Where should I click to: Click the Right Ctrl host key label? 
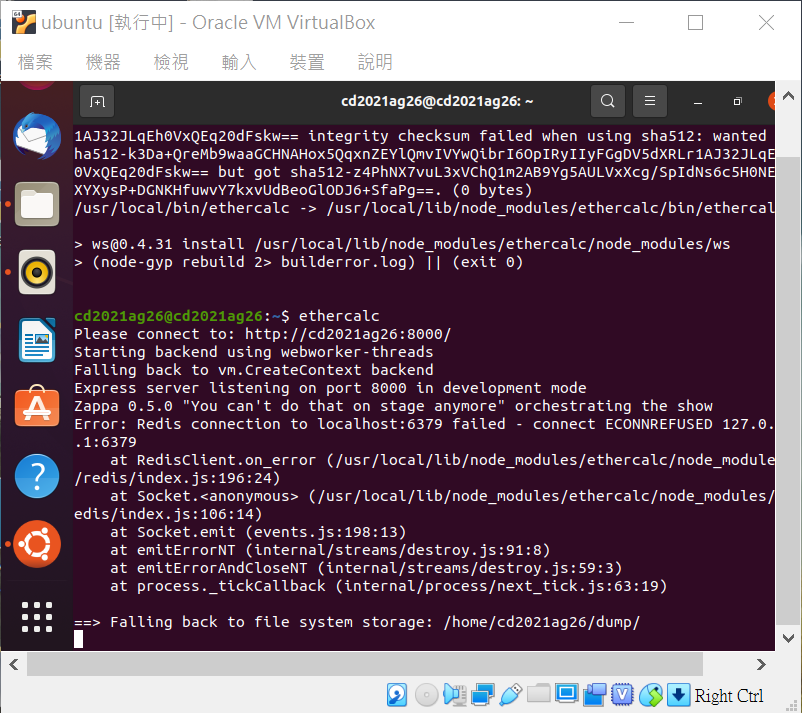(x=729, y=696)
